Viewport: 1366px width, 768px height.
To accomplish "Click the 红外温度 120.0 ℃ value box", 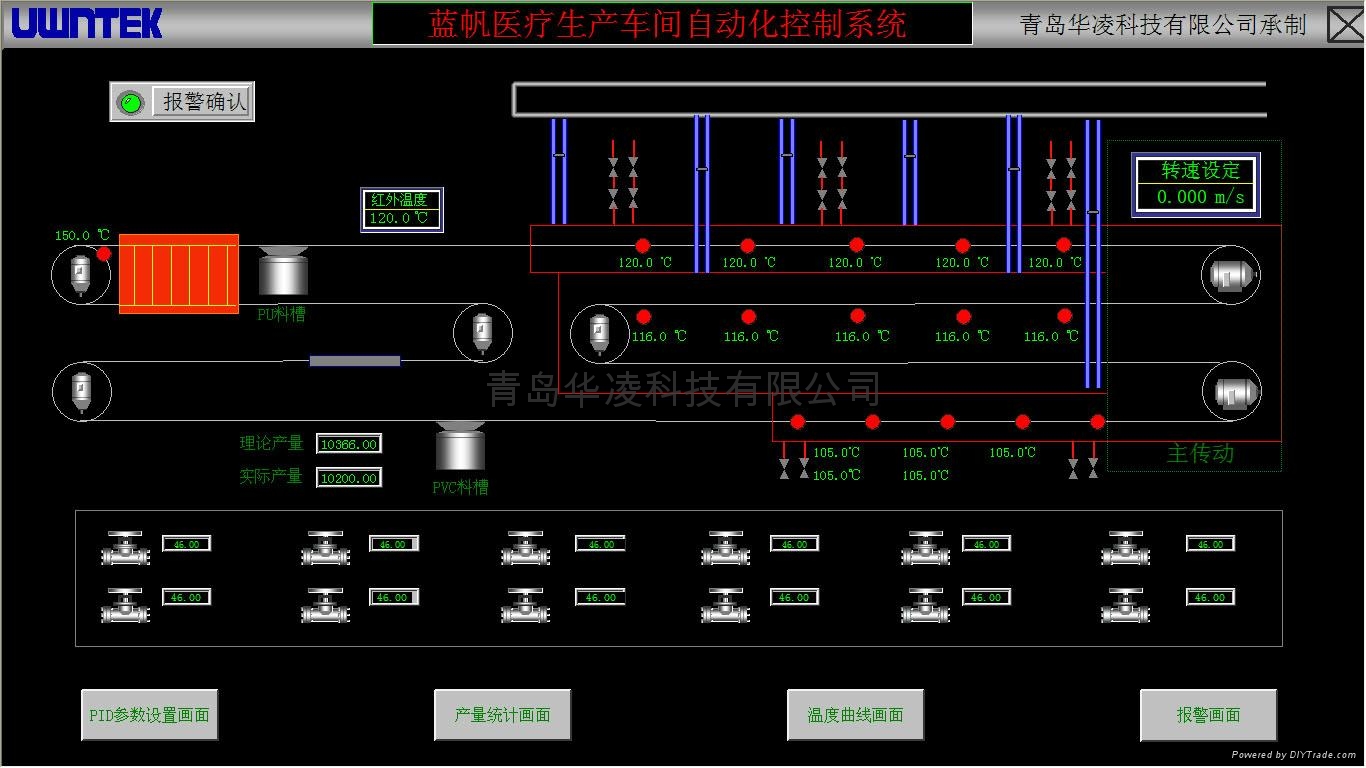I will click(401, 218).
